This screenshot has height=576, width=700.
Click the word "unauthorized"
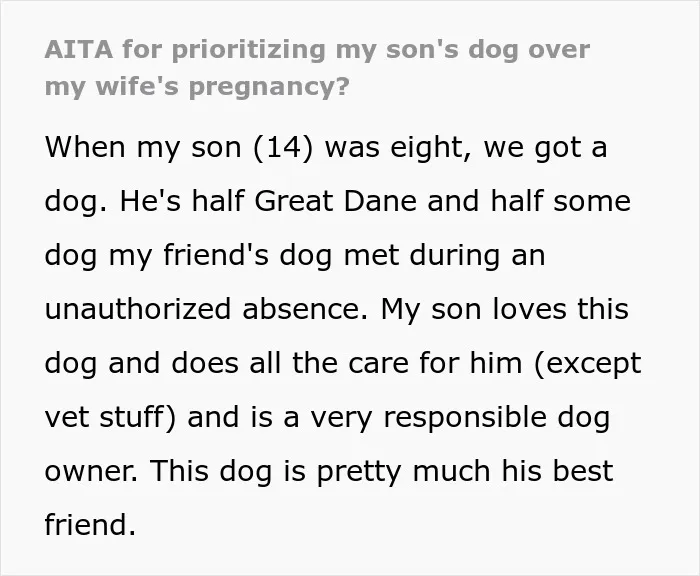138,309
